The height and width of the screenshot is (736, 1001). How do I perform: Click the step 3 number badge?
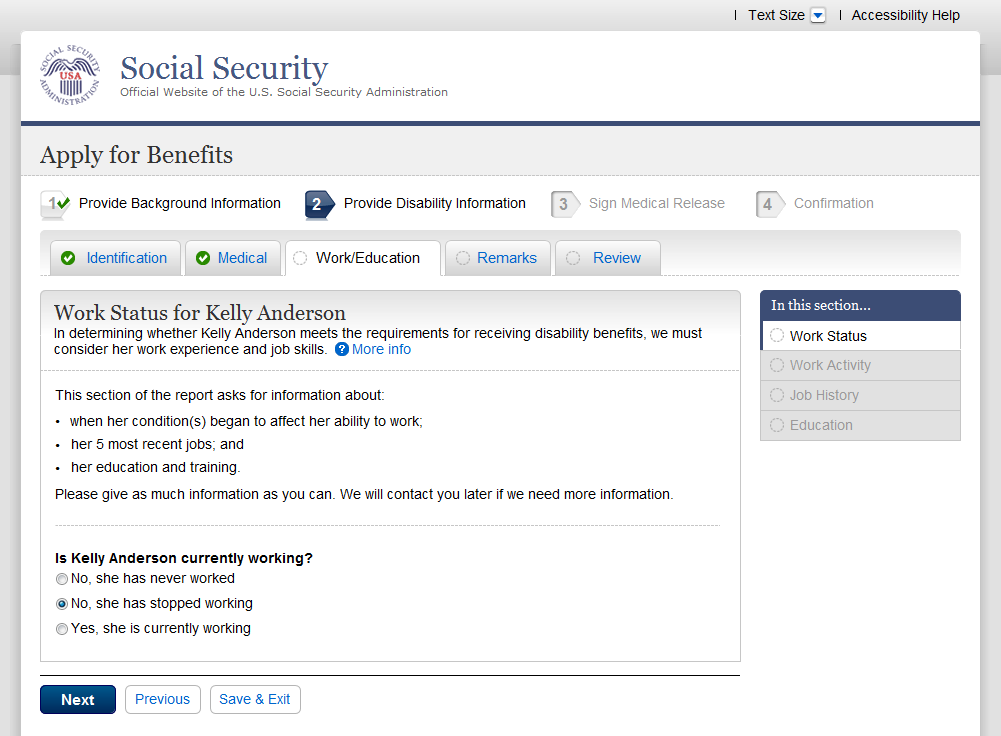[x=564, y=204]
